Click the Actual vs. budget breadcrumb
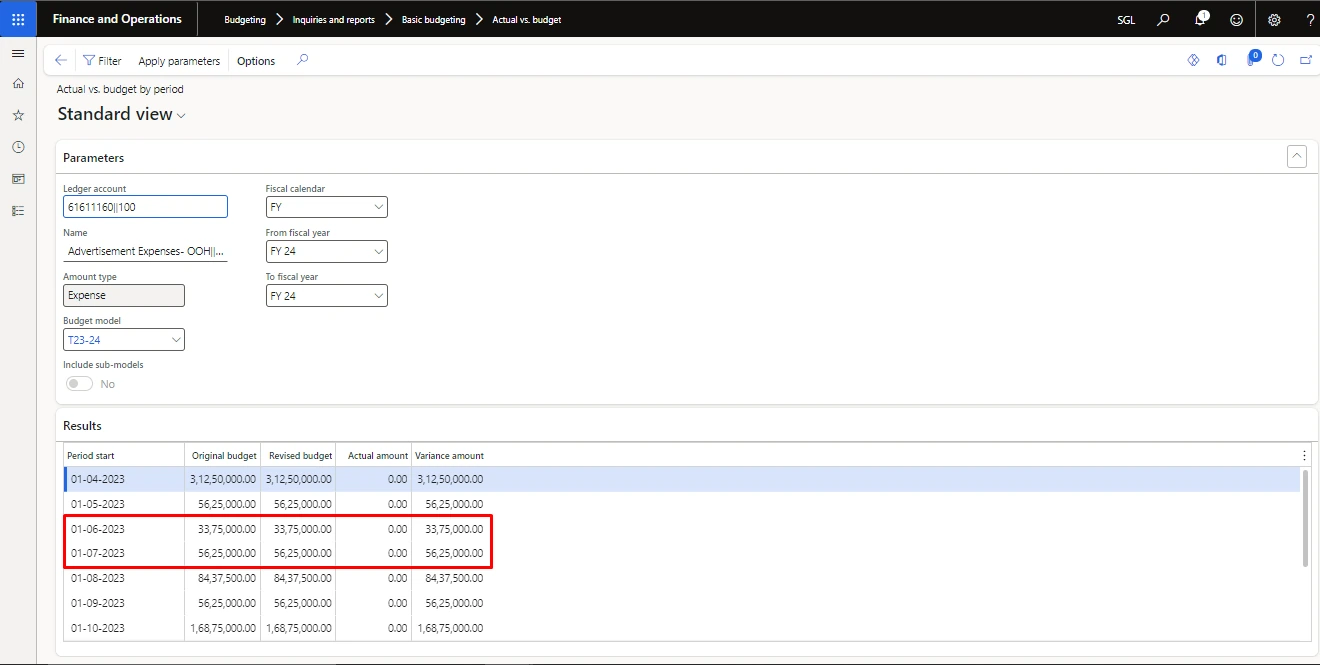The height and width of the screenshot is (665, 1320). pos(526,19)
